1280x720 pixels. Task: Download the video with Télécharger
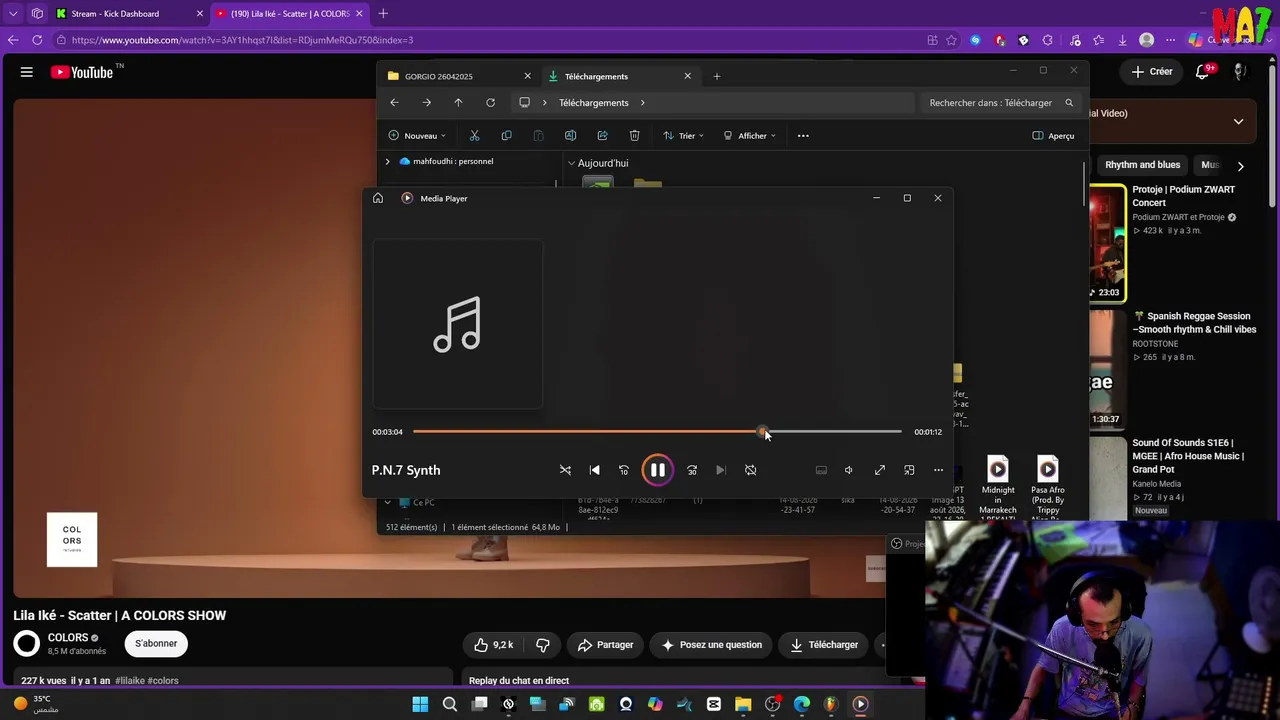tap(824, 645)
